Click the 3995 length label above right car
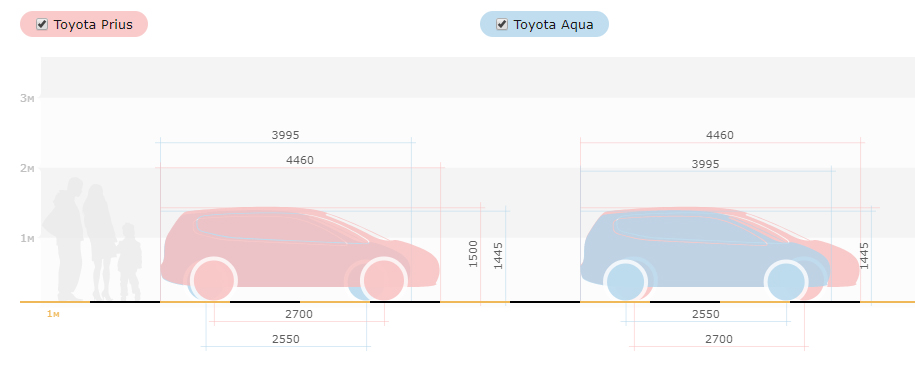Image resolution: width=915 pixels, height=366 pixels. click(706, 164)
